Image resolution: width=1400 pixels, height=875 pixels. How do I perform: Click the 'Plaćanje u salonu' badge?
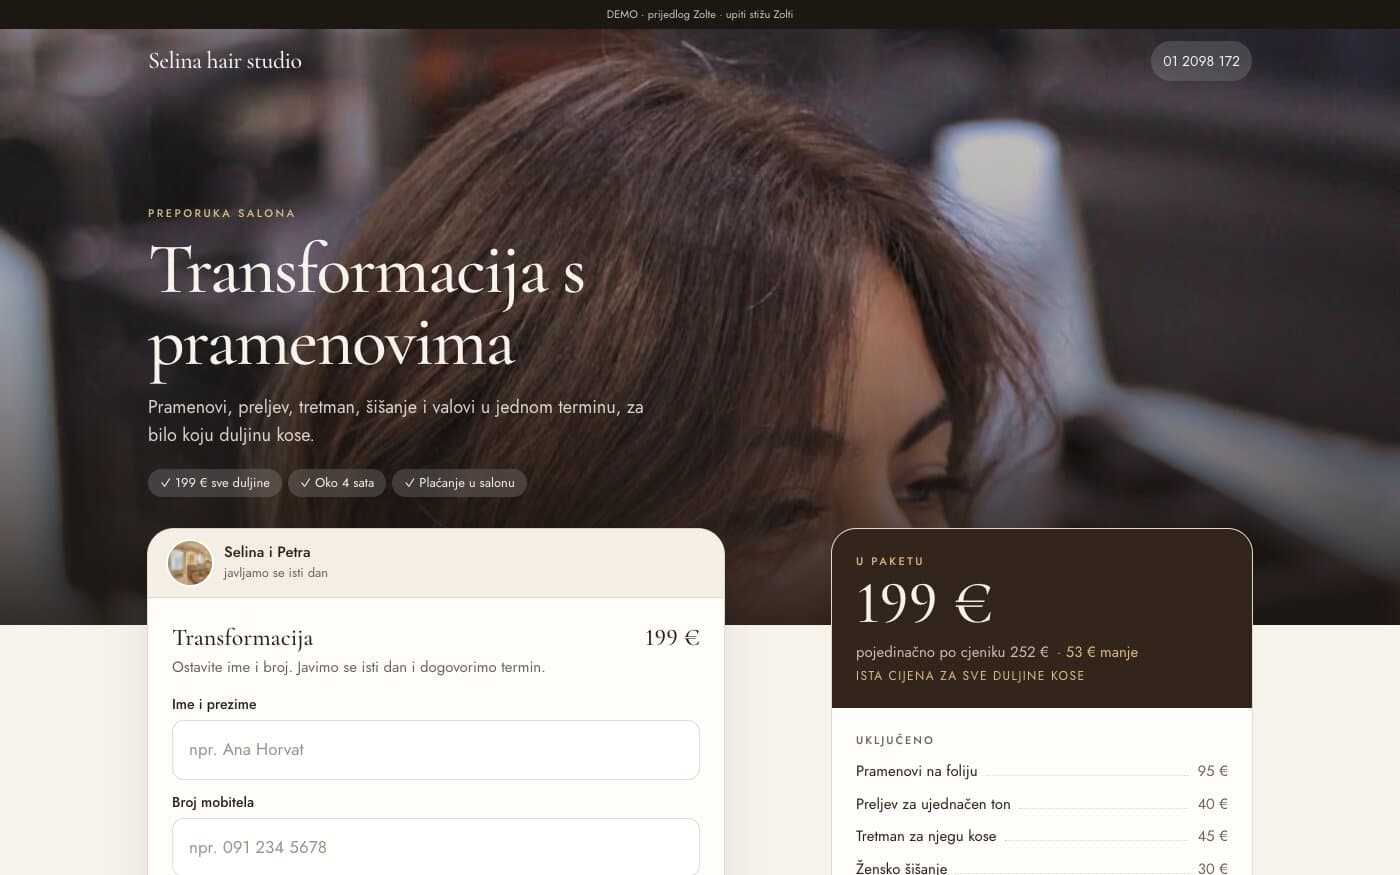click(x=459, y=483)
